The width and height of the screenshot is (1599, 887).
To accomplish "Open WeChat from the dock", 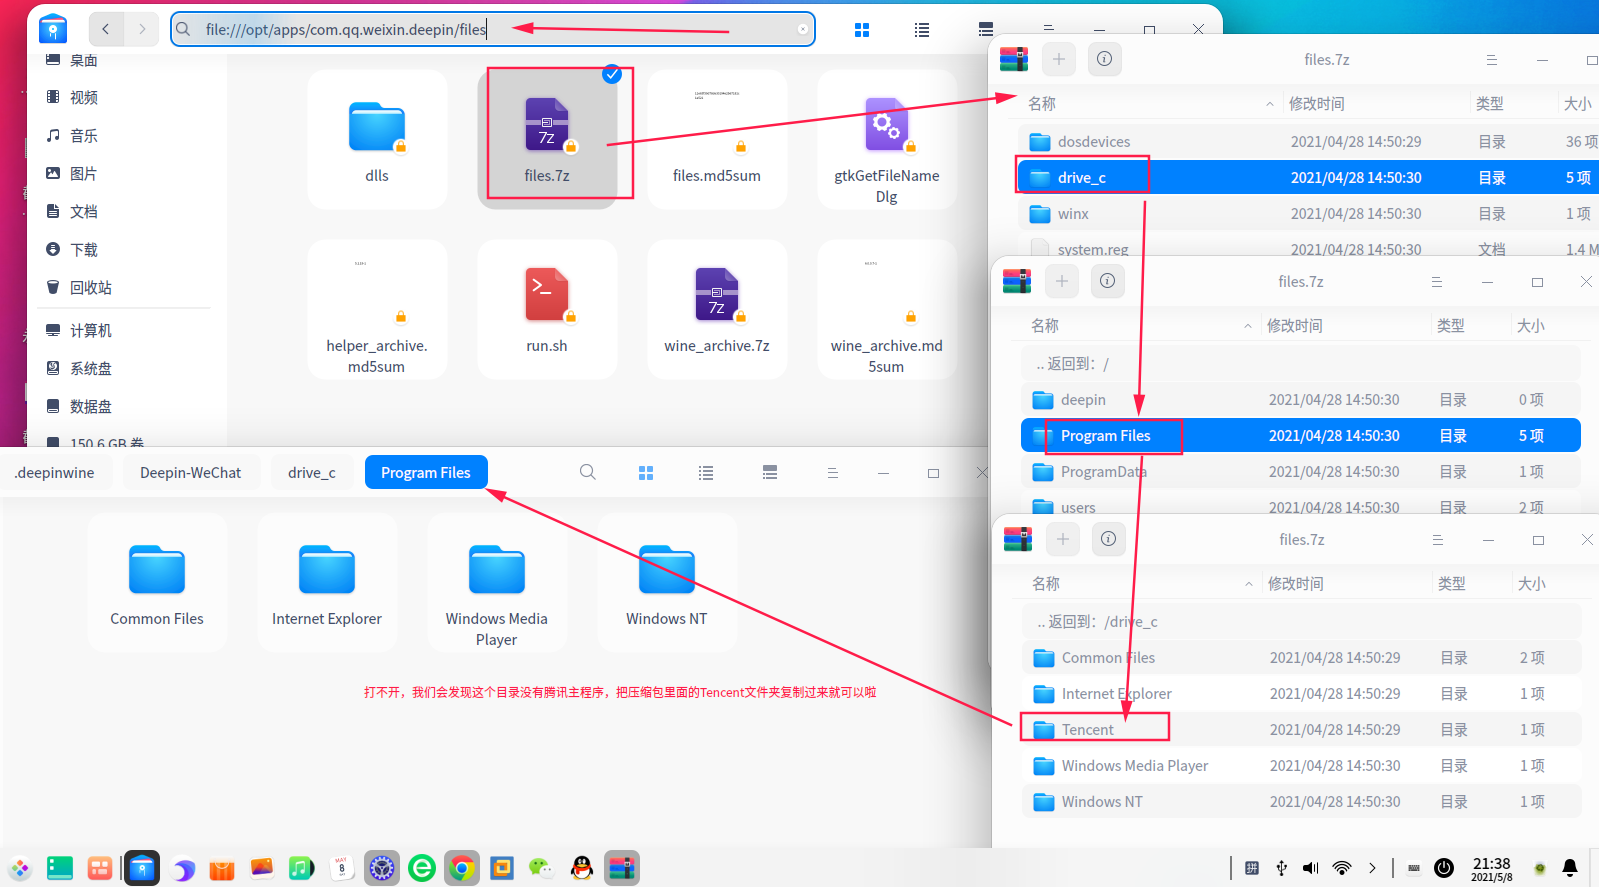I will (x=542, y=868).
